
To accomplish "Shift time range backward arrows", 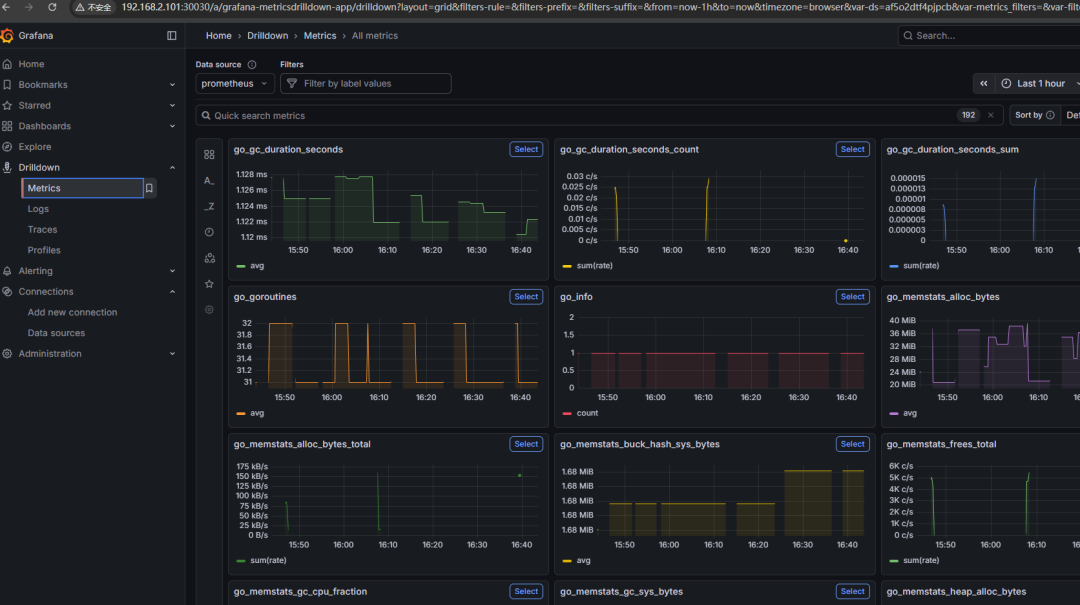I will click(984, 83).
